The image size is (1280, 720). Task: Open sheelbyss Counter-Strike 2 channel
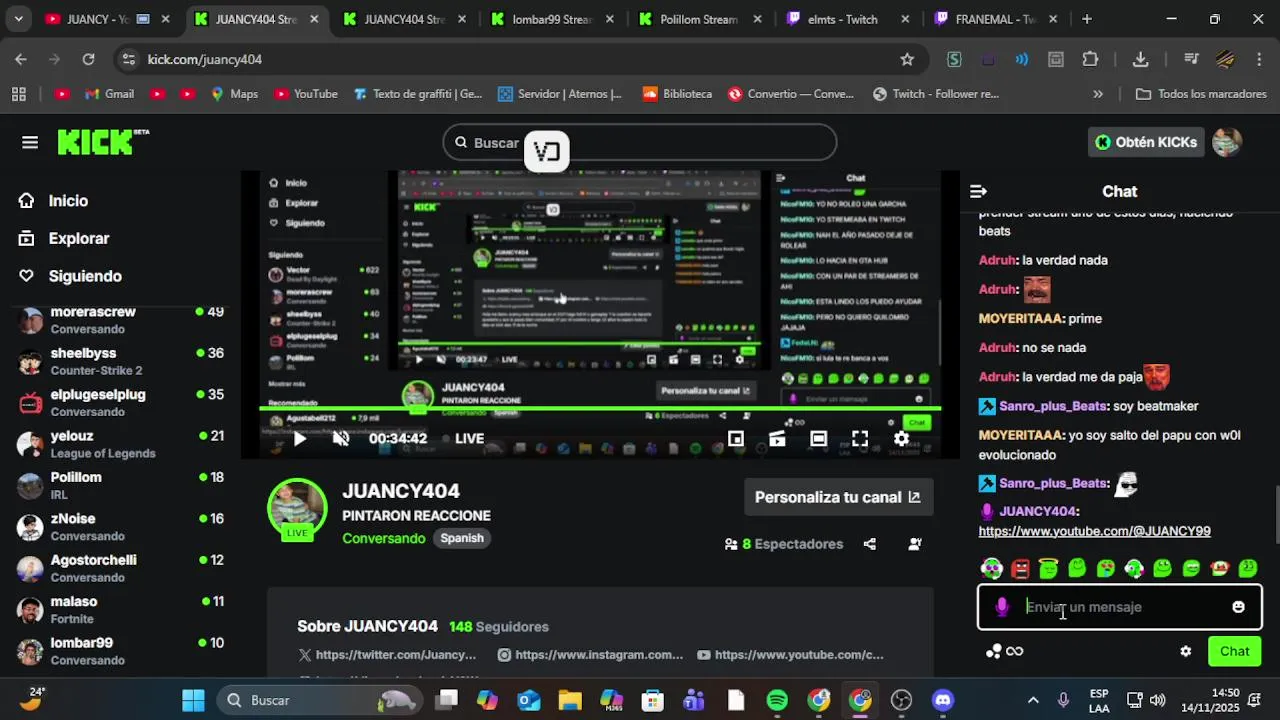point(120,361)
